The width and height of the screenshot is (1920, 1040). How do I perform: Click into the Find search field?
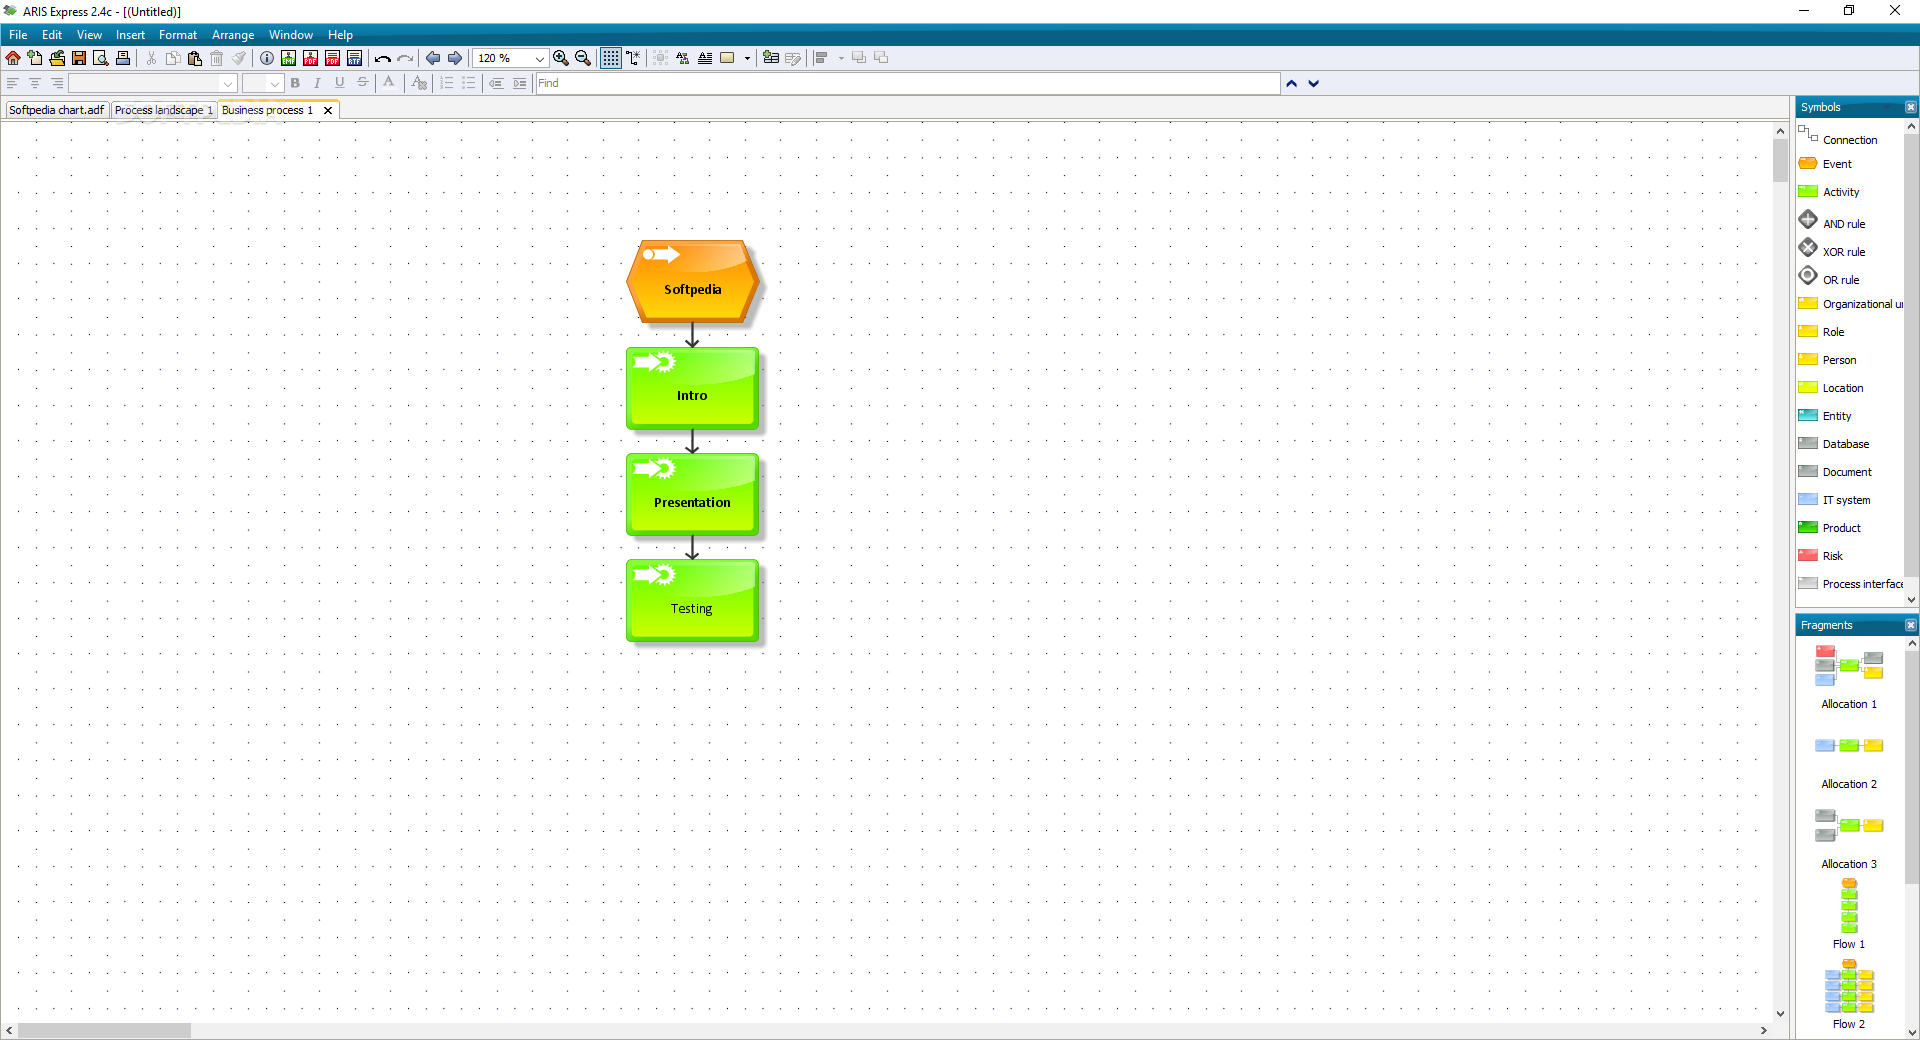click(908, 84)
